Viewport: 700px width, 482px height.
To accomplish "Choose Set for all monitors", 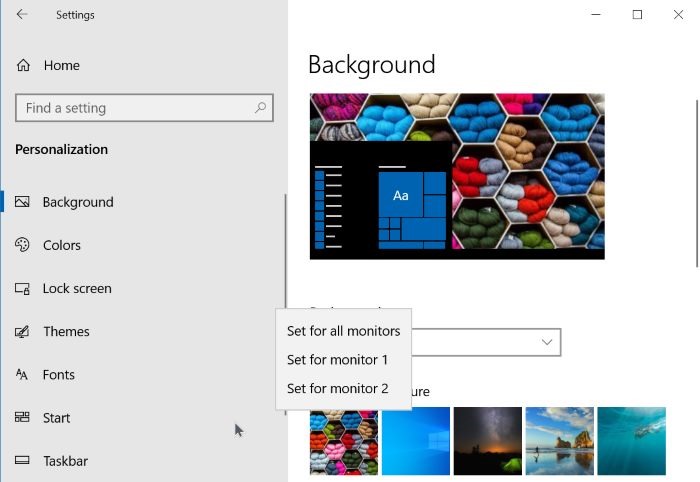I will [x=343, y=331].
